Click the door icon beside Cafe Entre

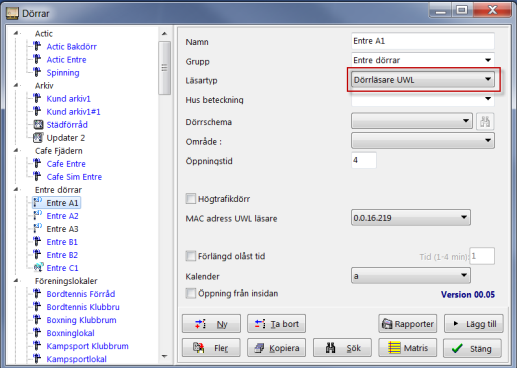37,163
